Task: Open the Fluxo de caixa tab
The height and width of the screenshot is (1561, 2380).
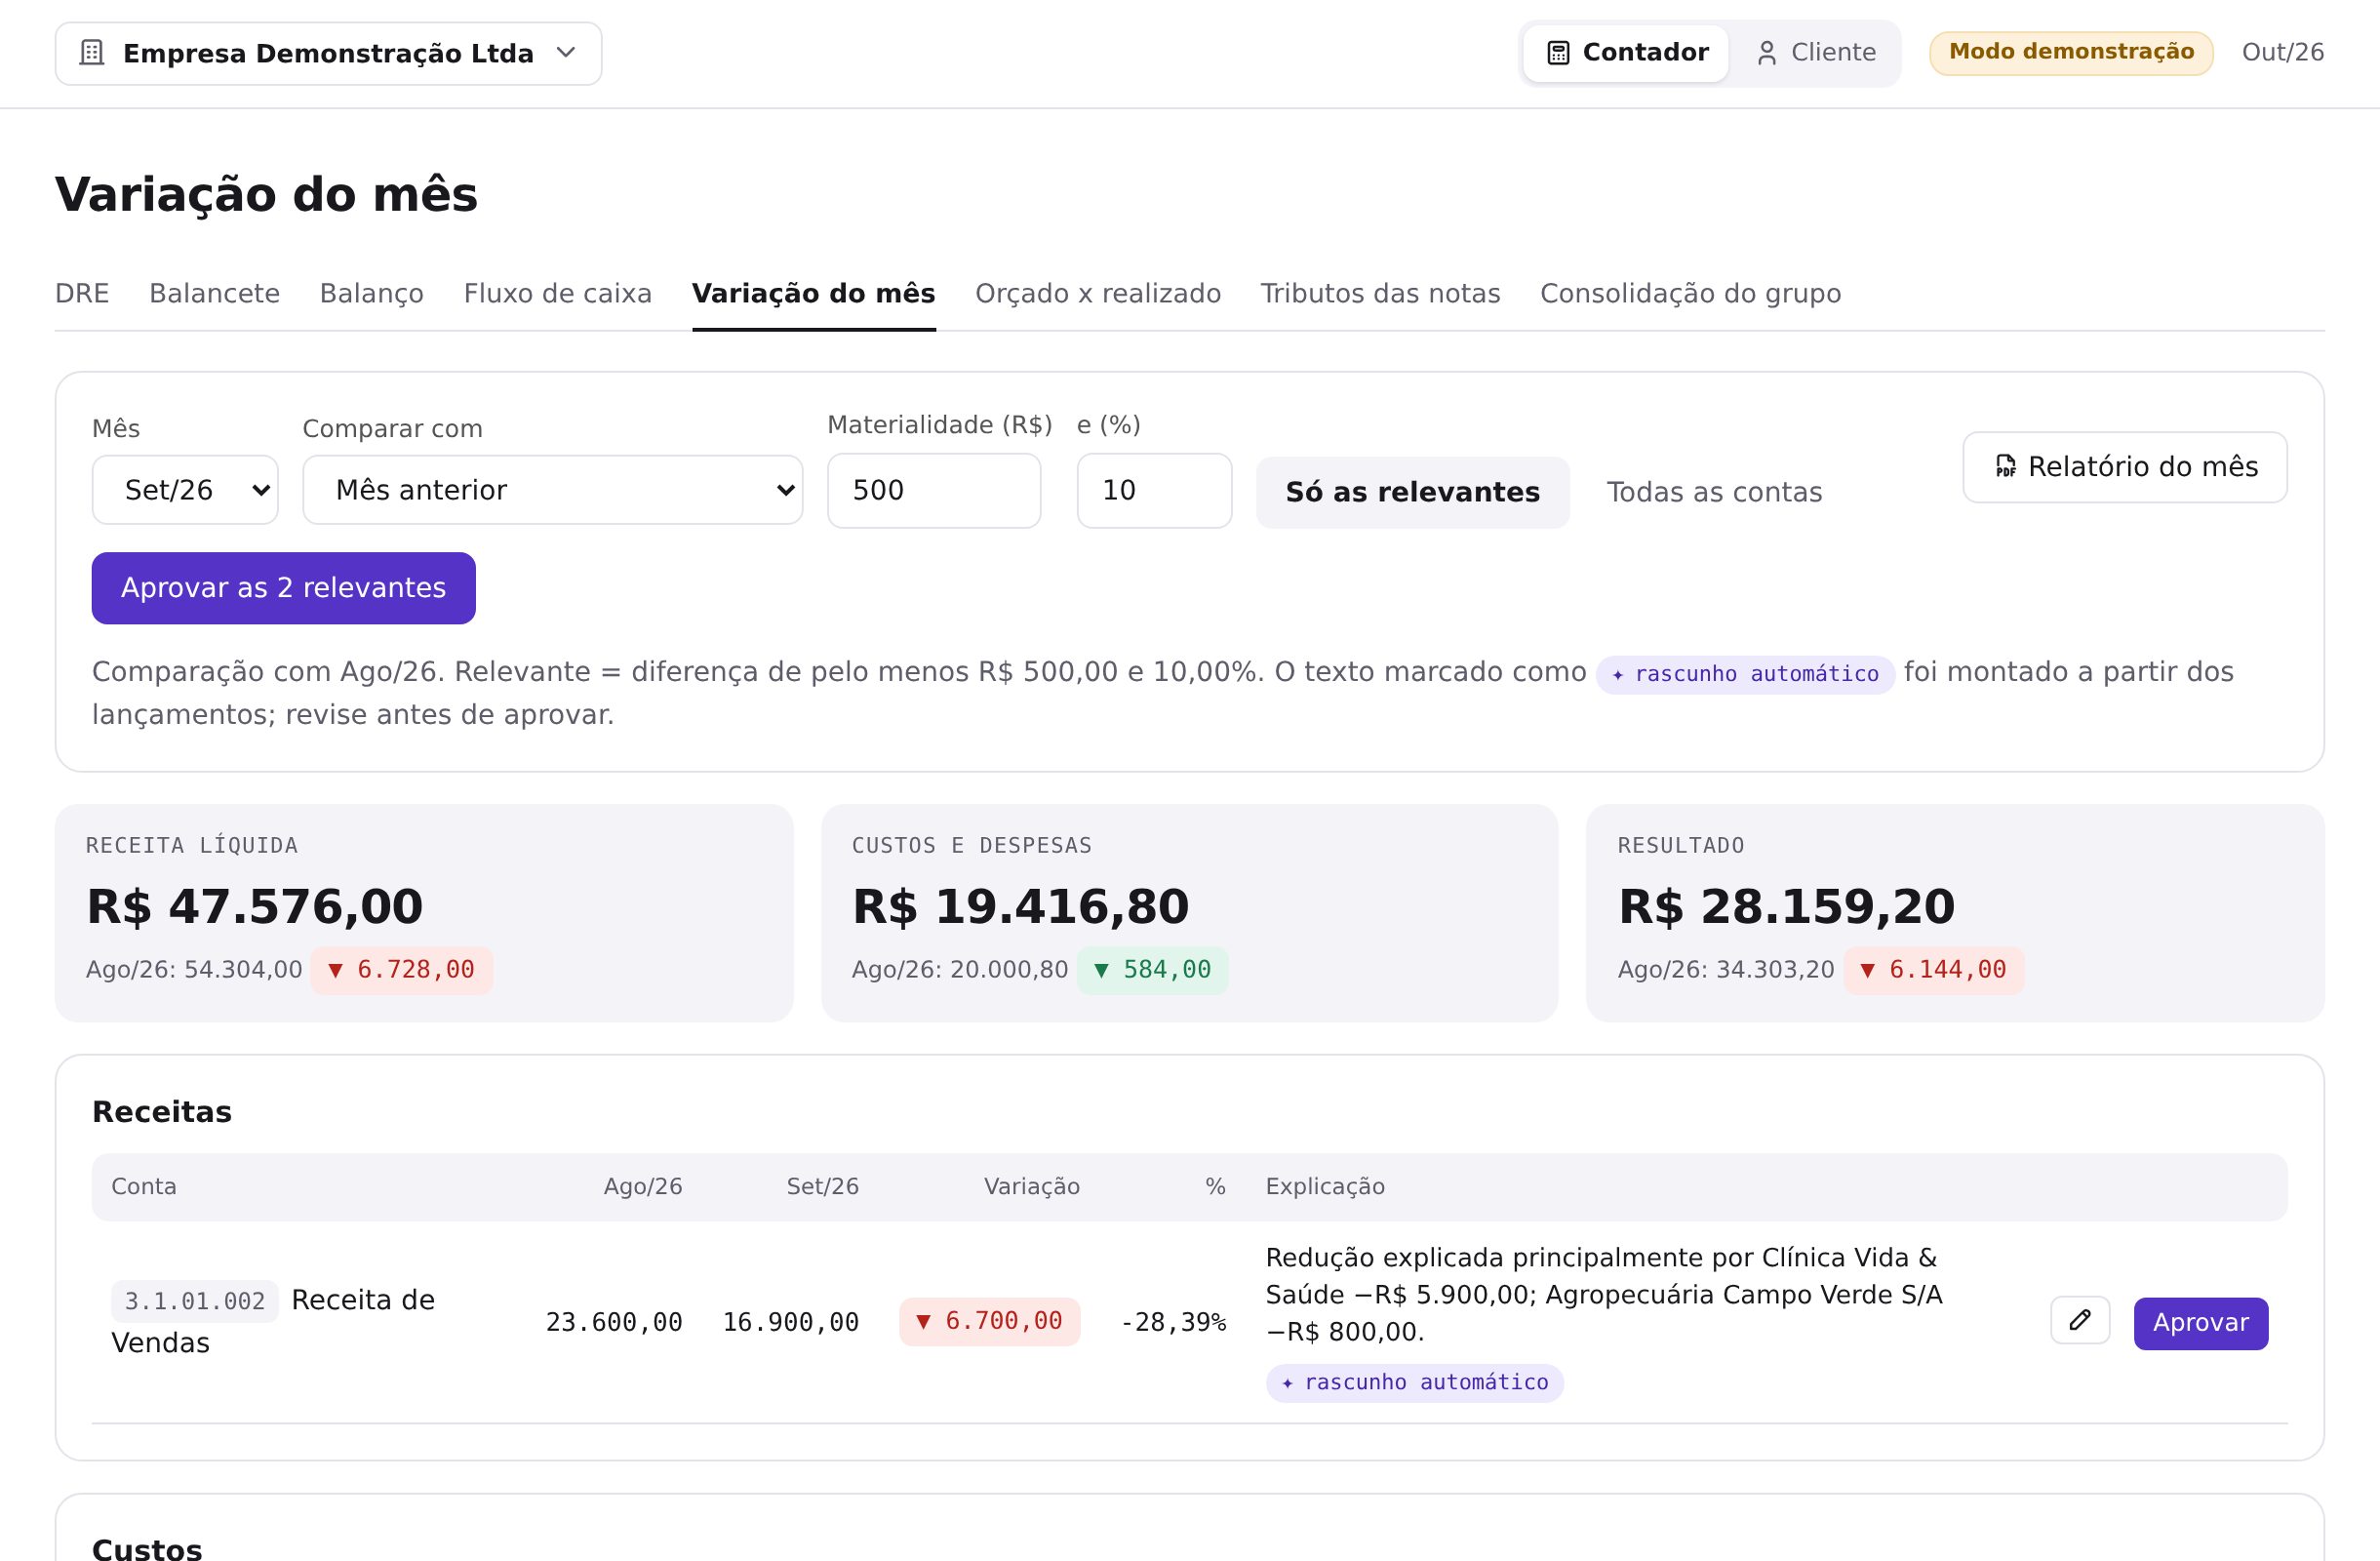Action: (x=557, y=293)
